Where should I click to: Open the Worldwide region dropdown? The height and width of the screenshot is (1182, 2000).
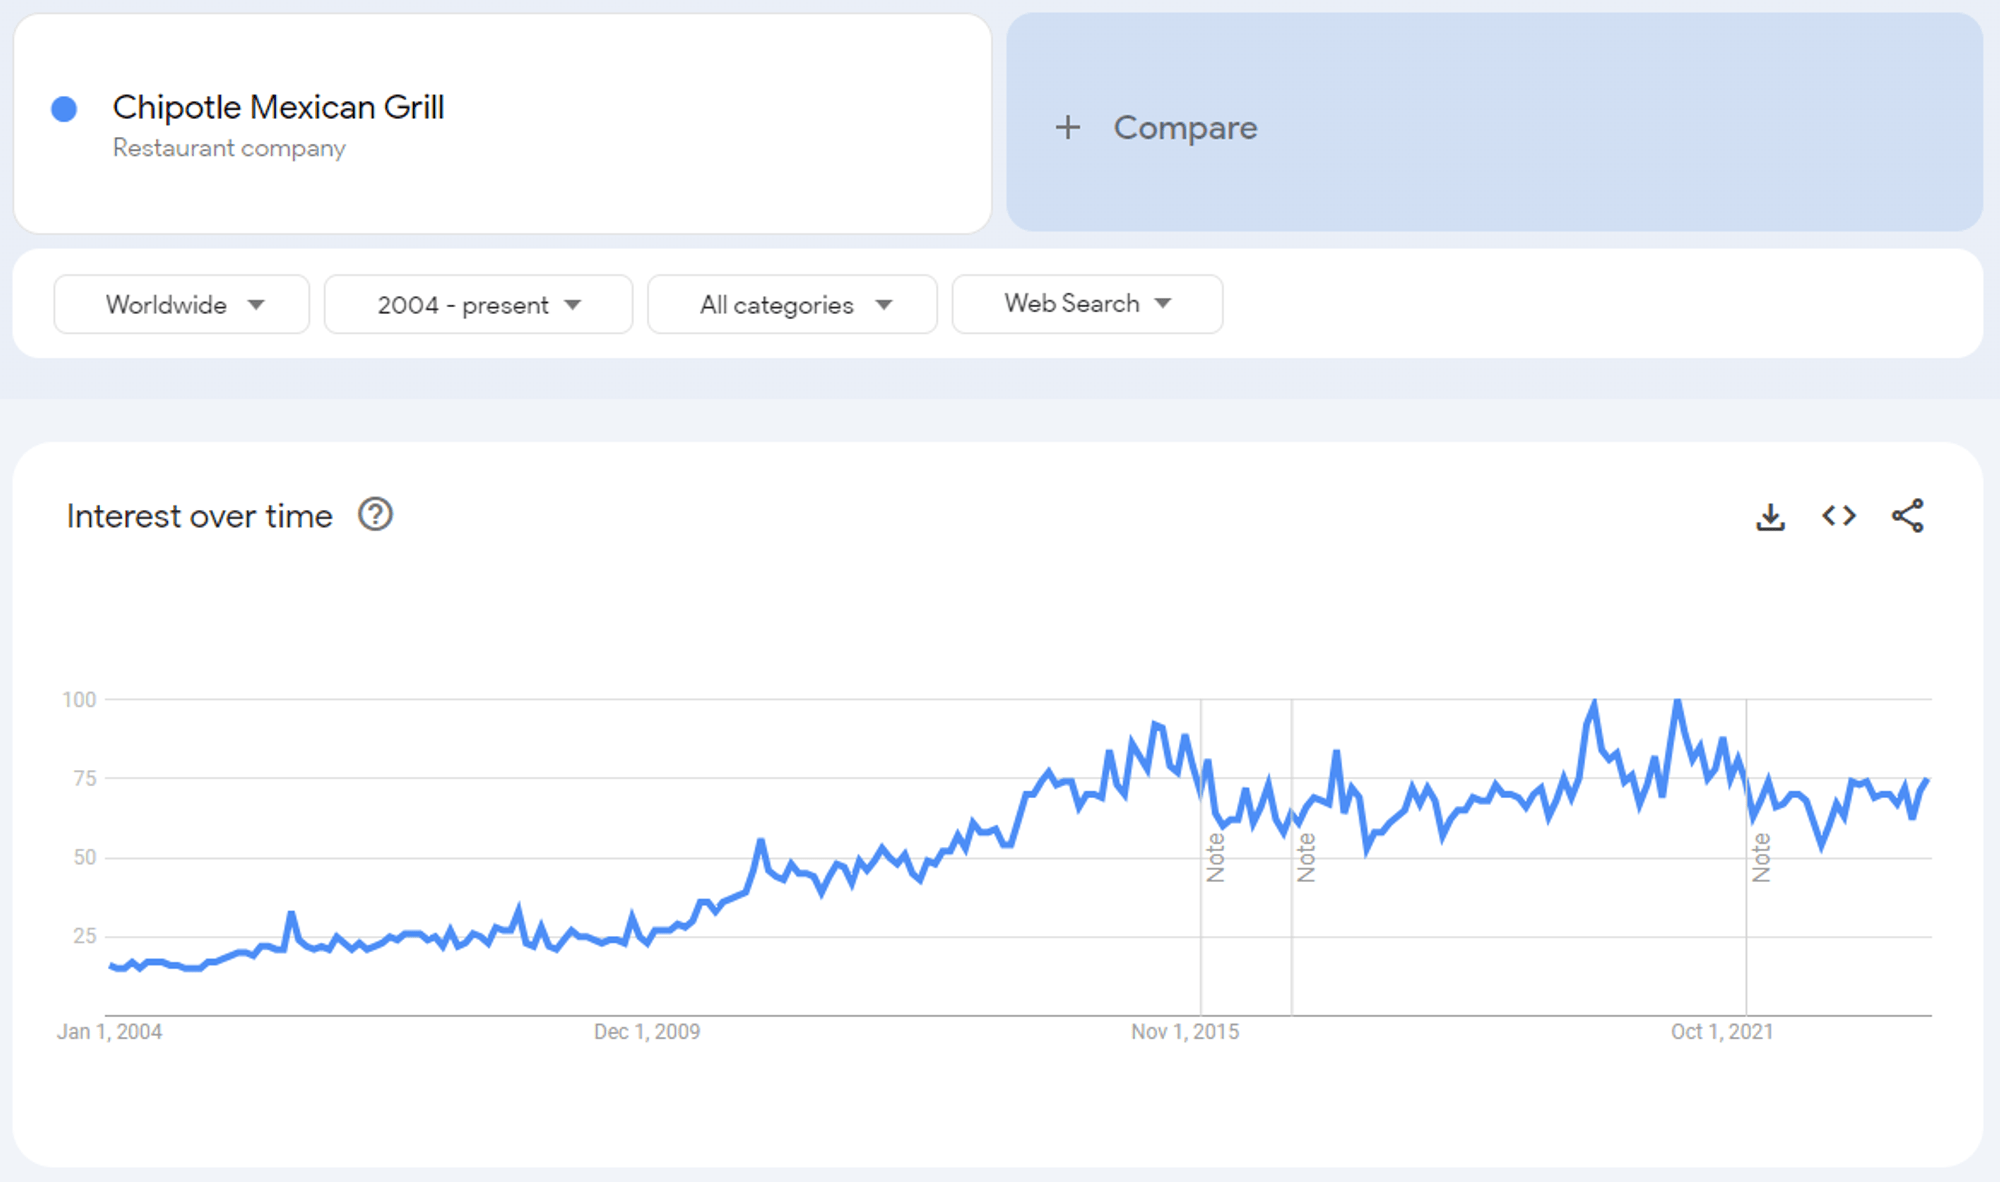pyautogui.click(x=182, y=305)
